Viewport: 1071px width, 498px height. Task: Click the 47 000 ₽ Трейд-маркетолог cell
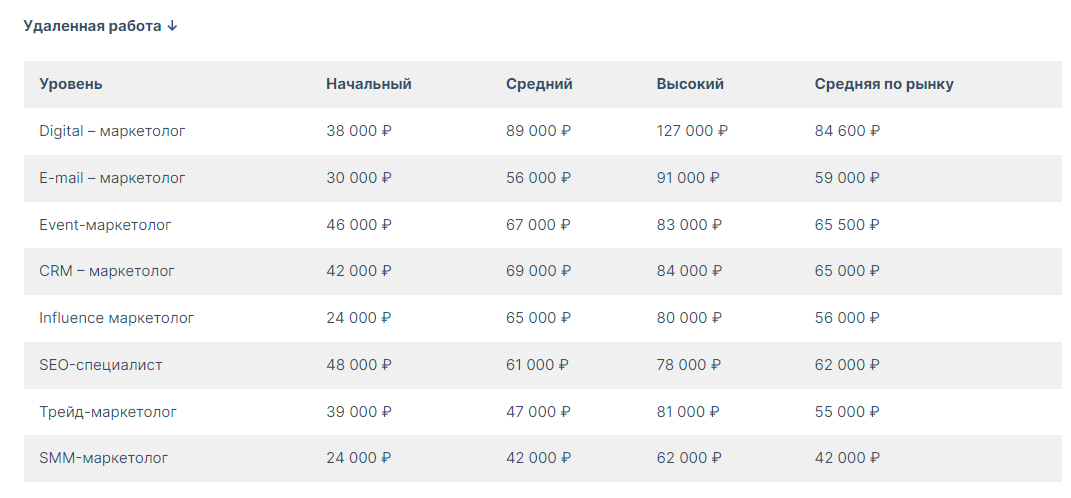[x=538, y=412]
